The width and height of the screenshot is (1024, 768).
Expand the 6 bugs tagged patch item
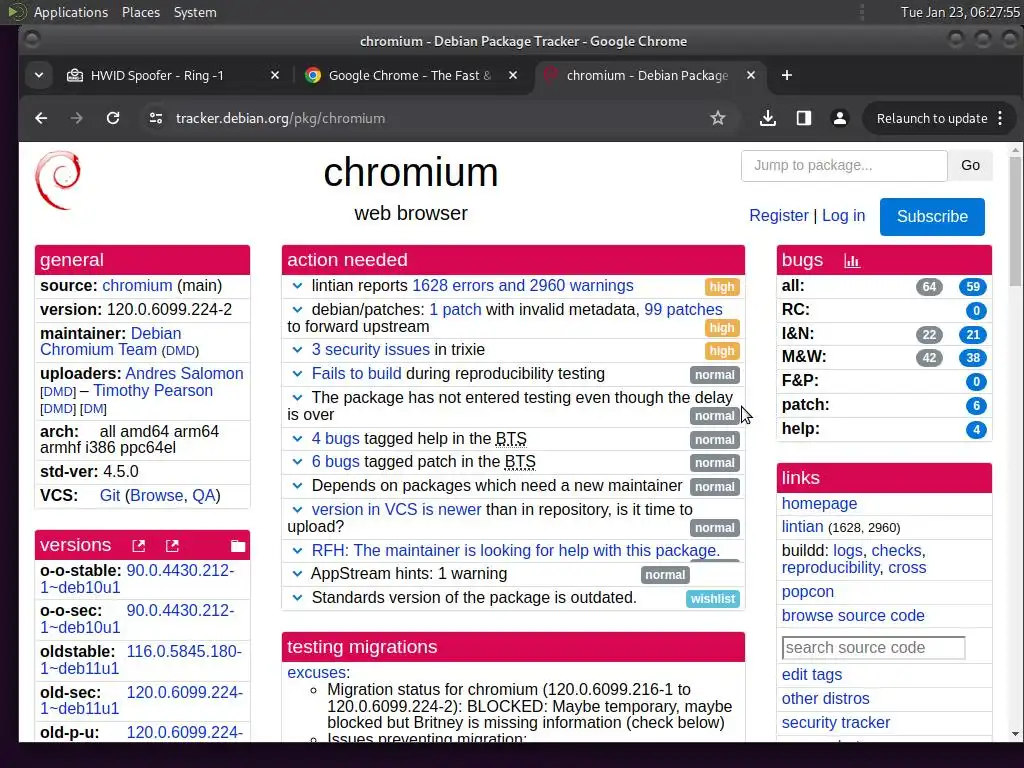(x=297, y=462)
